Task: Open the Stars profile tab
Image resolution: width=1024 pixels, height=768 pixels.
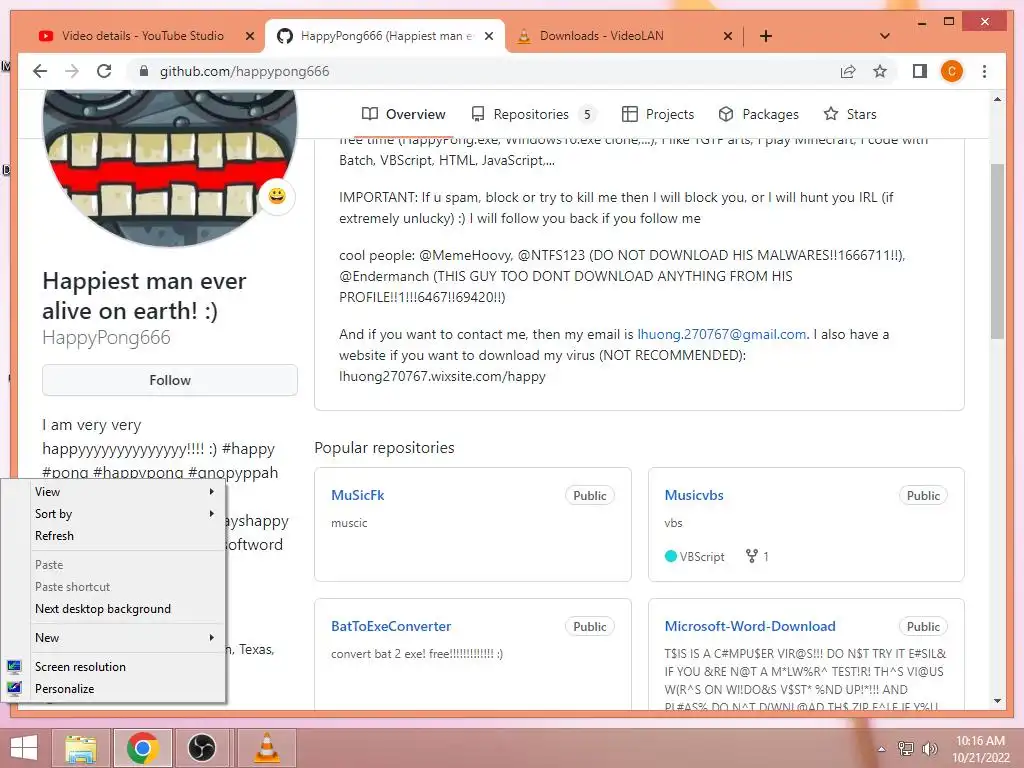Action: [850, 114]
